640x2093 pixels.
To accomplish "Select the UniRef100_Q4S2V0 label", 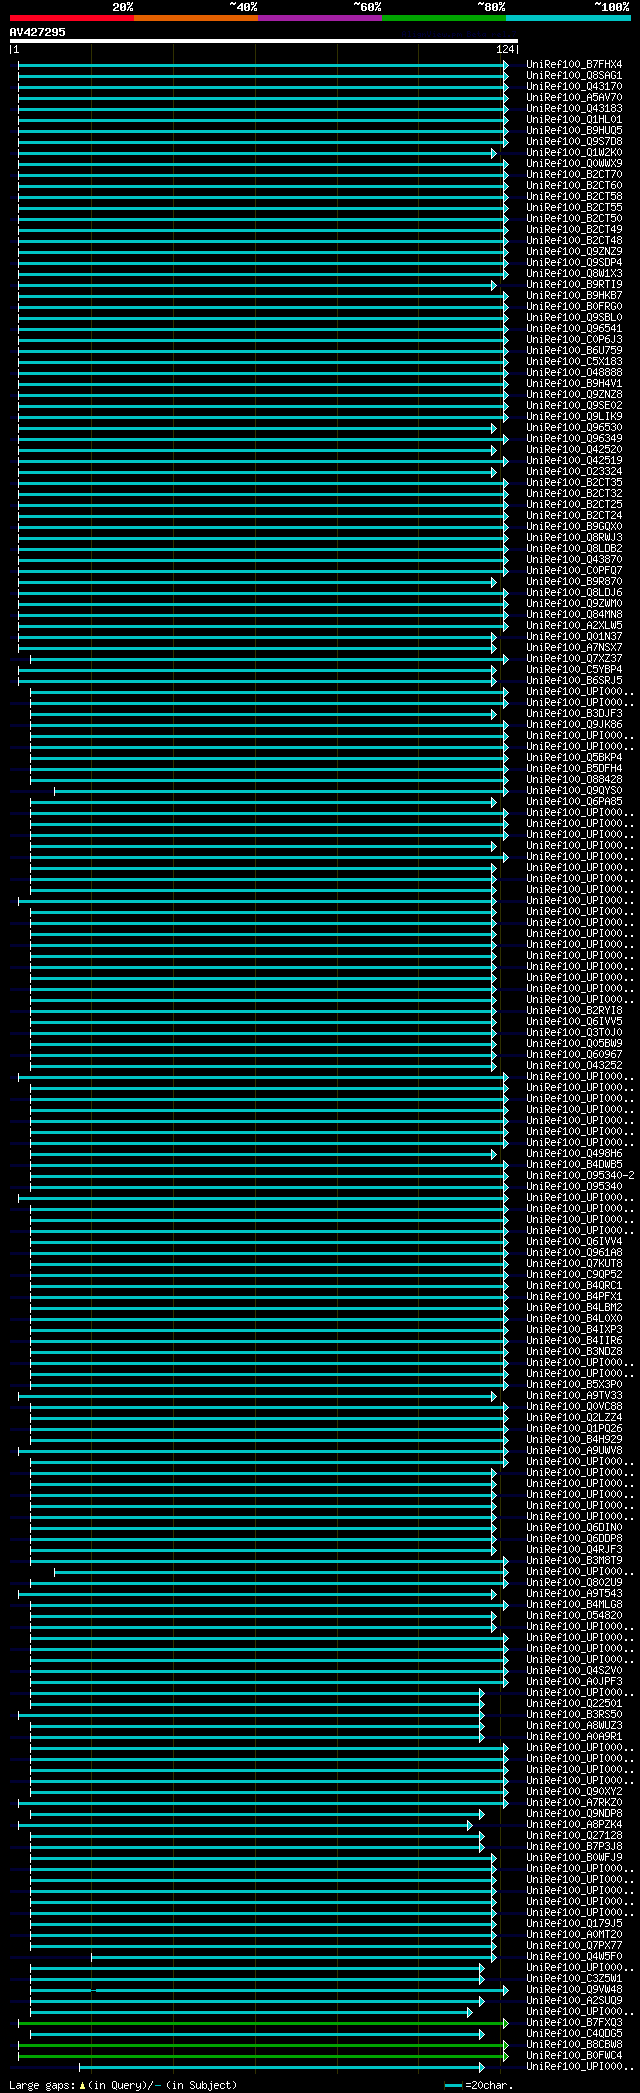I will click(x=574, y=1671).
